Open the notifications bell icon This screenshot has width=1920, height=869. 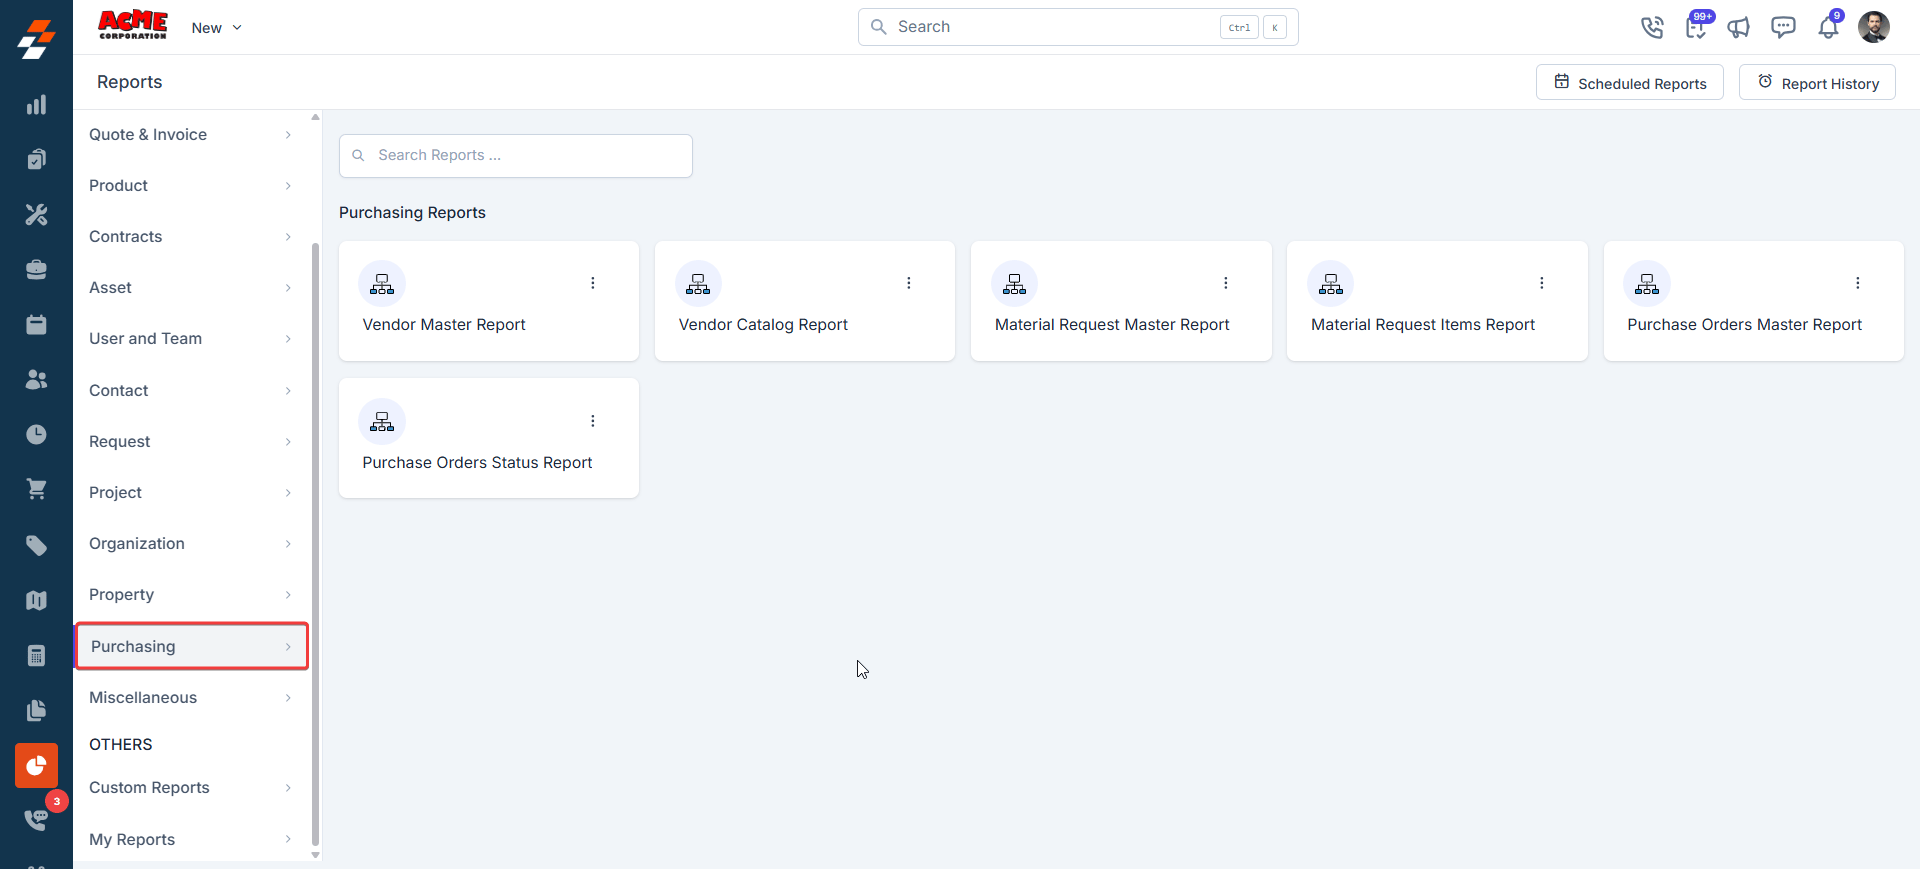1828,27
